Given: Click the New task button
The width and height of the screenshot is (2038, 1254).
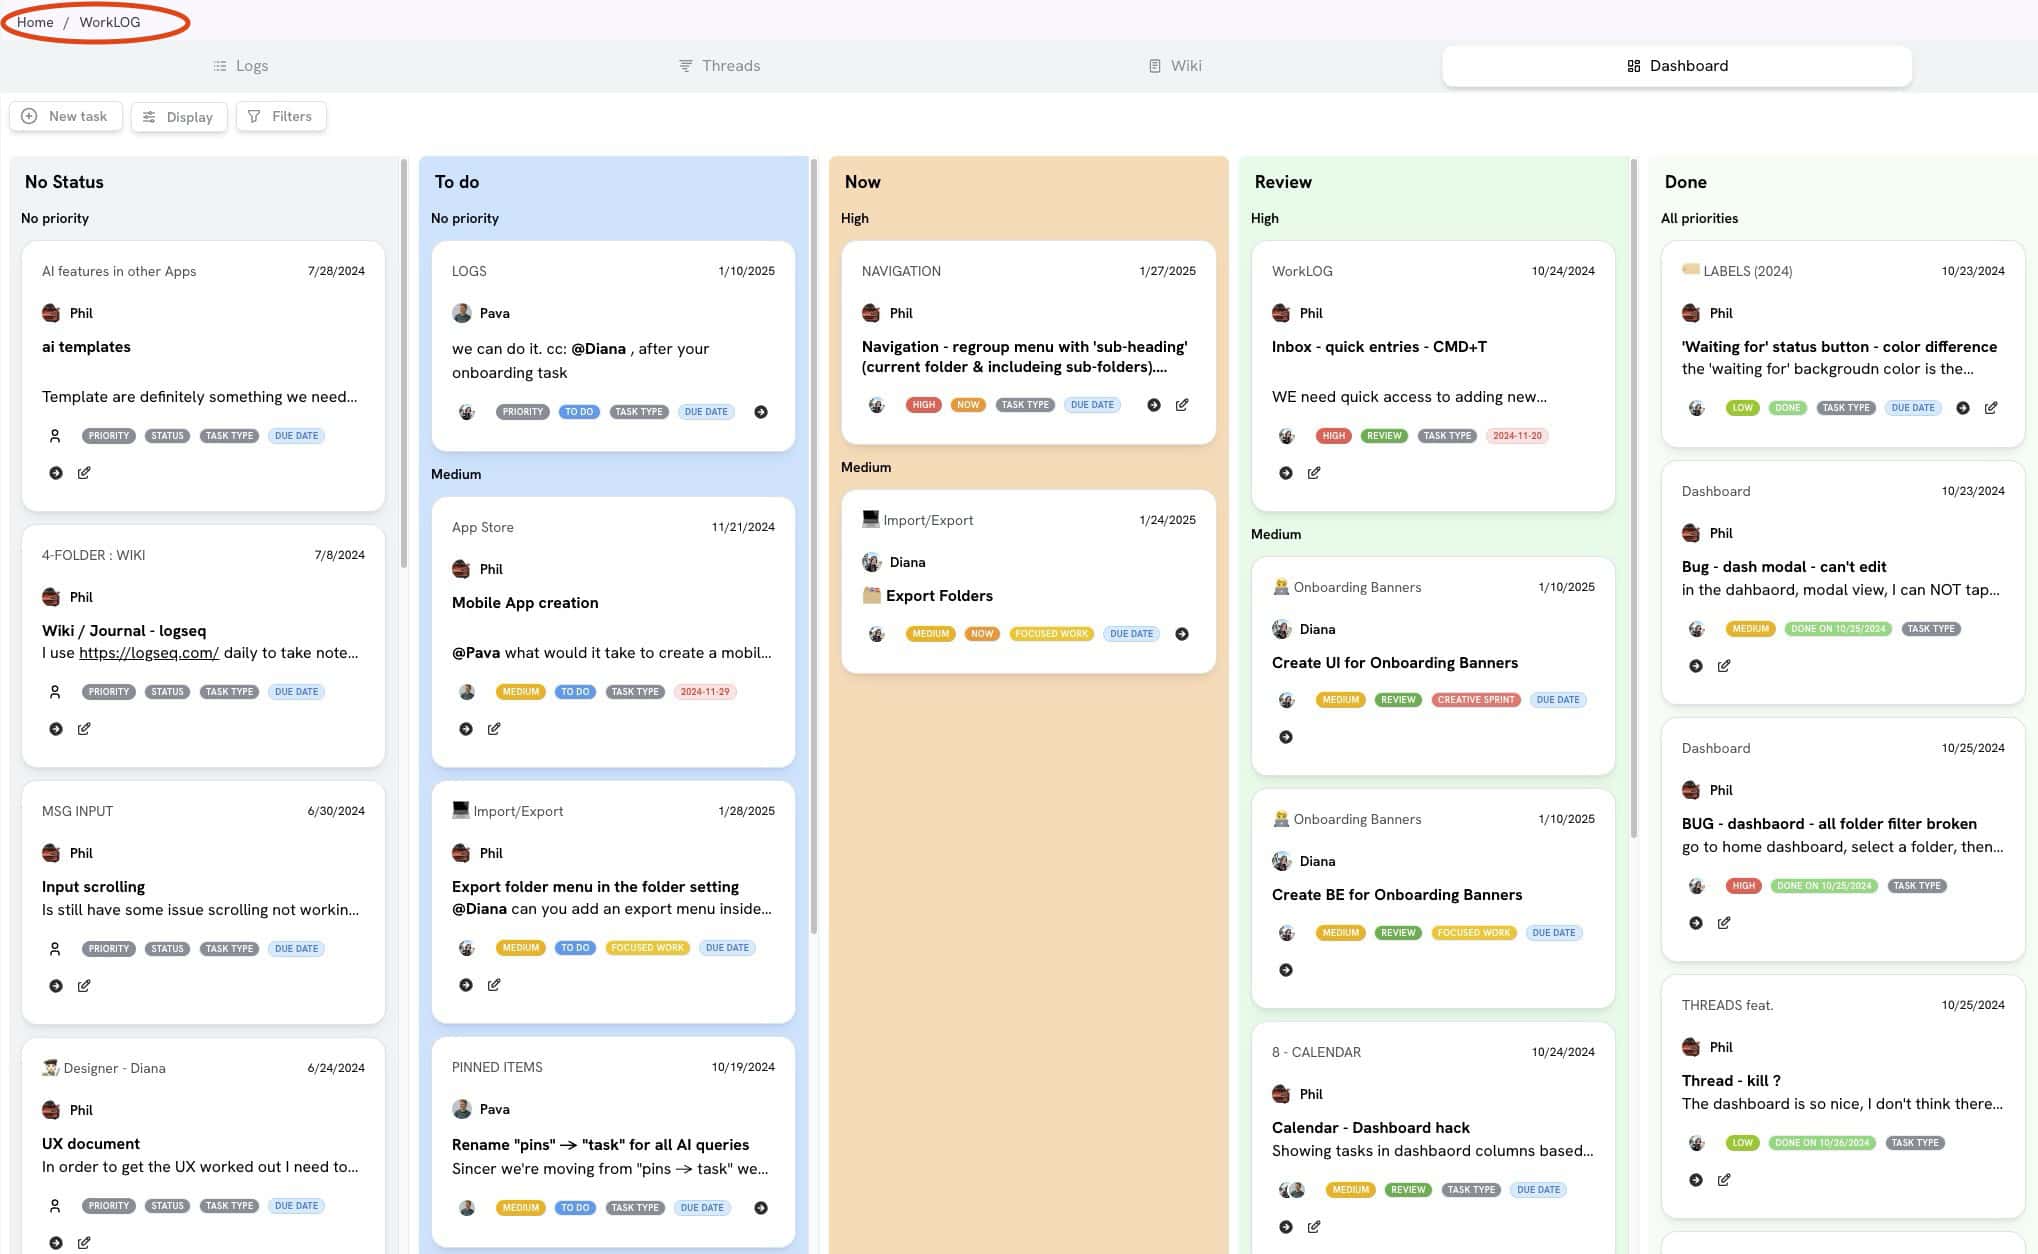Looking at the screenshot, I should pyautogui.click(x=66, y=116).
